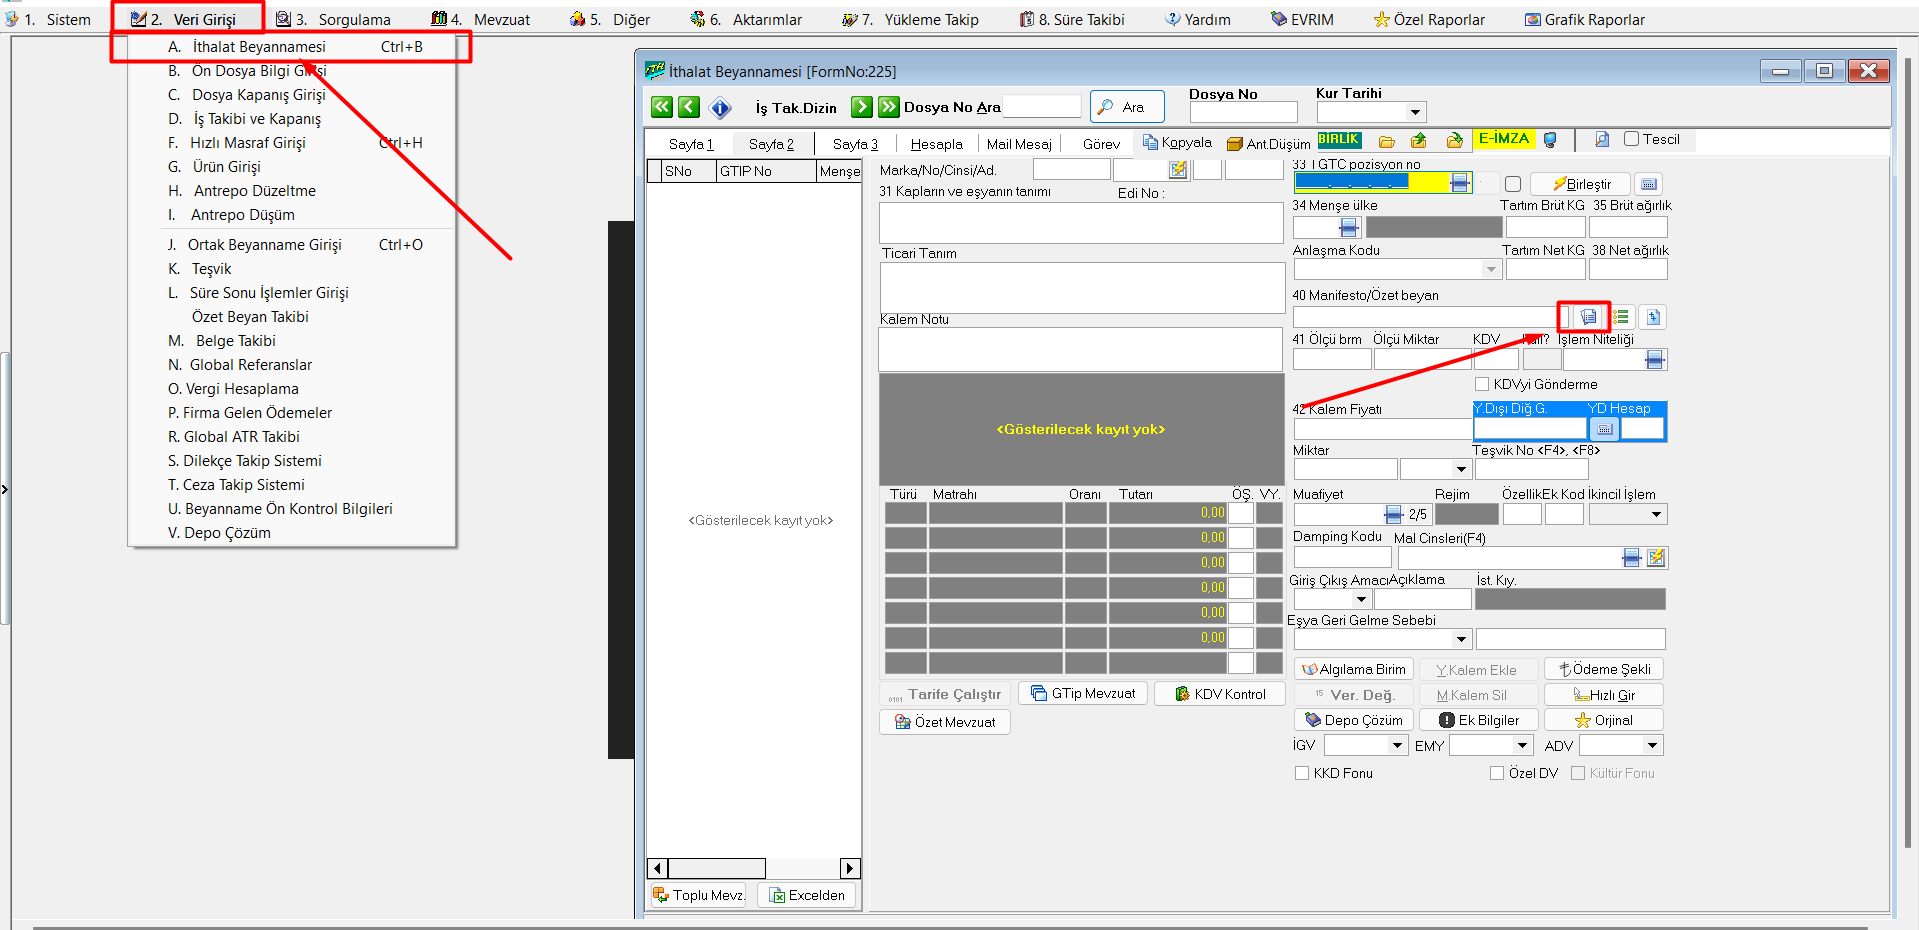Click the KDV Kontrol button
This screenshot has width=1919, height=930.
1219,693
